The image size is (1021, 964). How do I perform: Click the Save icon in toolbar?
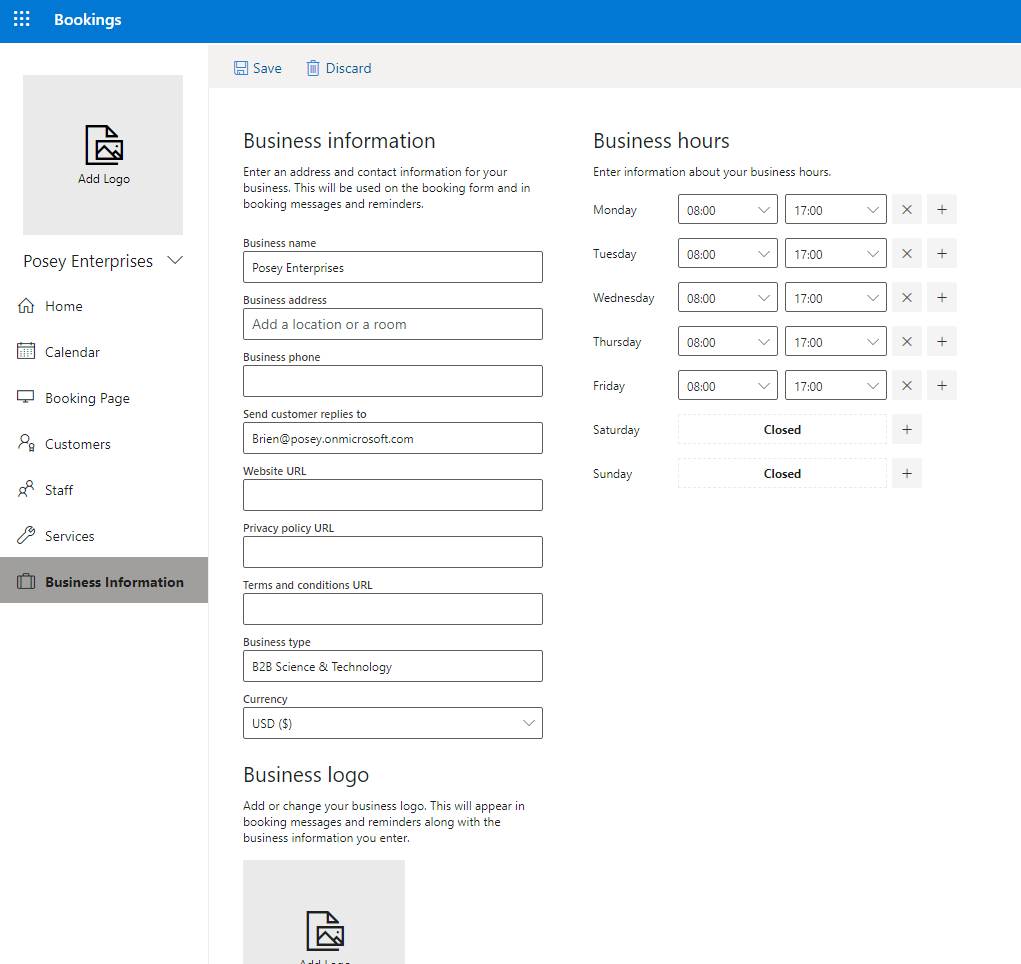(241, 68)
